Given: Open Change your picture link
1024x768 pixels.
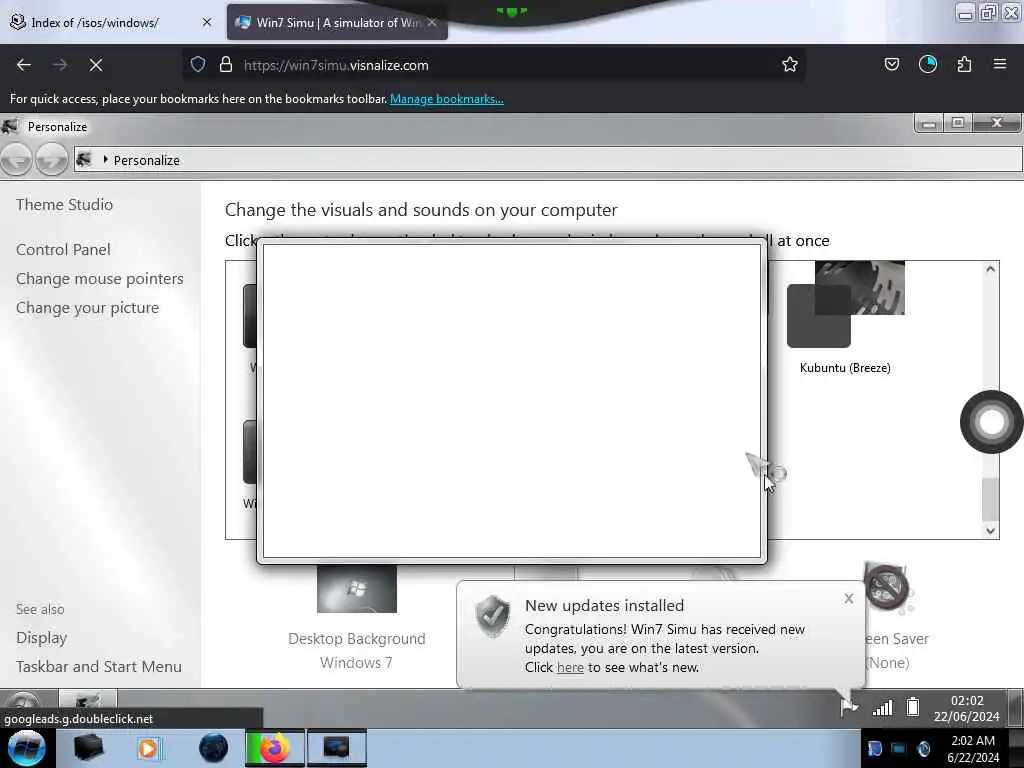Looking at the screenshot, I should tap(88, 308).
